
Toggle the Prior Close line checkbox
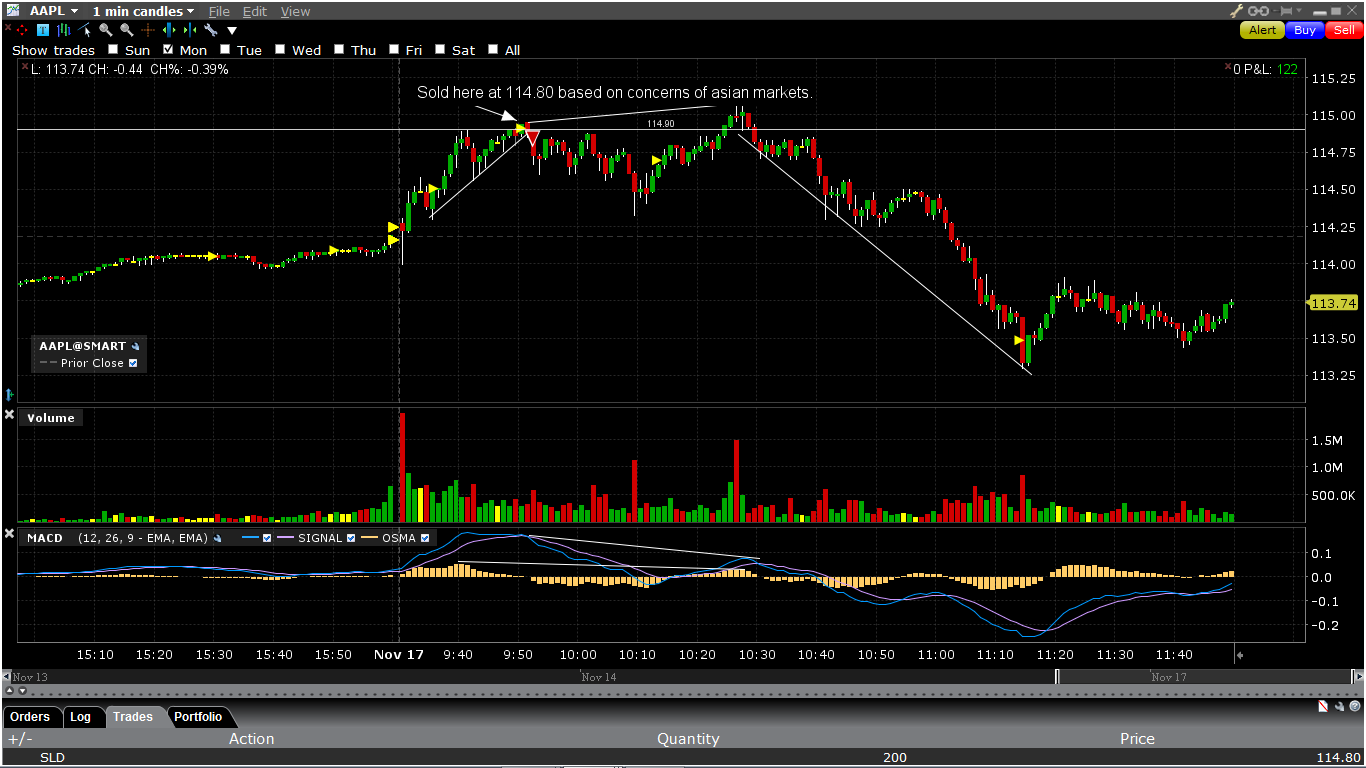point(132,363)
